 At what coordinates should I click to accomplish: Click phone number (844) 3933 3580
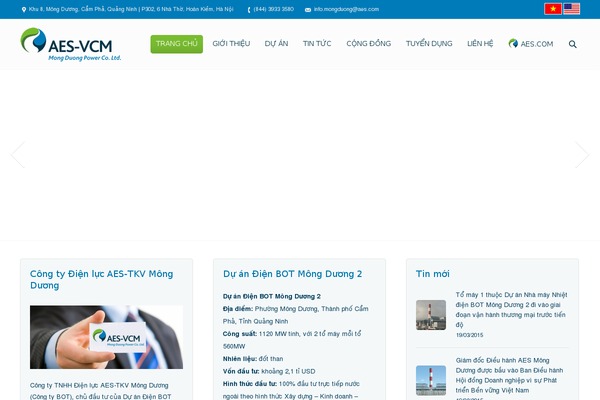[x=274, y=9]
